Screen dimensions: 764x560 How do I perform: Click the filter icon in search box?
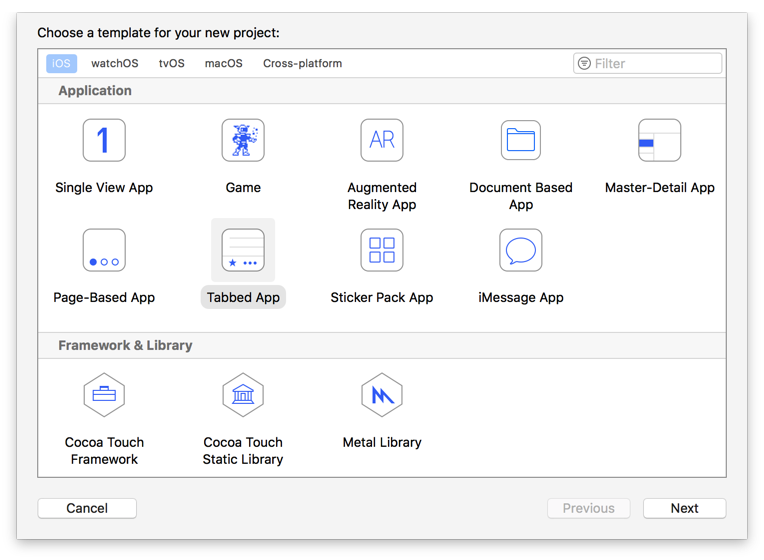(x=584, y=63)
